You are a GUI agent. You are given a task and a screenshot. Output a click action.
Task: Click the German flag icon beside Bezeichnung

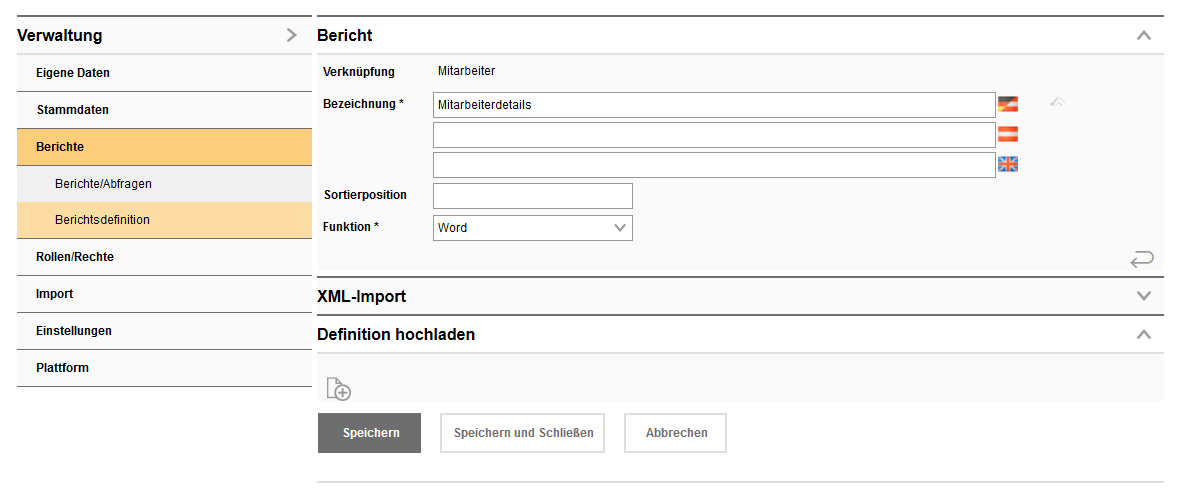pos(1007,104)
